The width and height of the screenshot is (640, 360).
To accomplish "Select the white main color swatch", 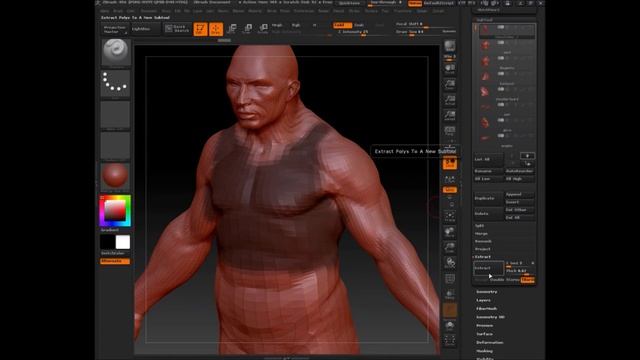I will pos(123,242).
